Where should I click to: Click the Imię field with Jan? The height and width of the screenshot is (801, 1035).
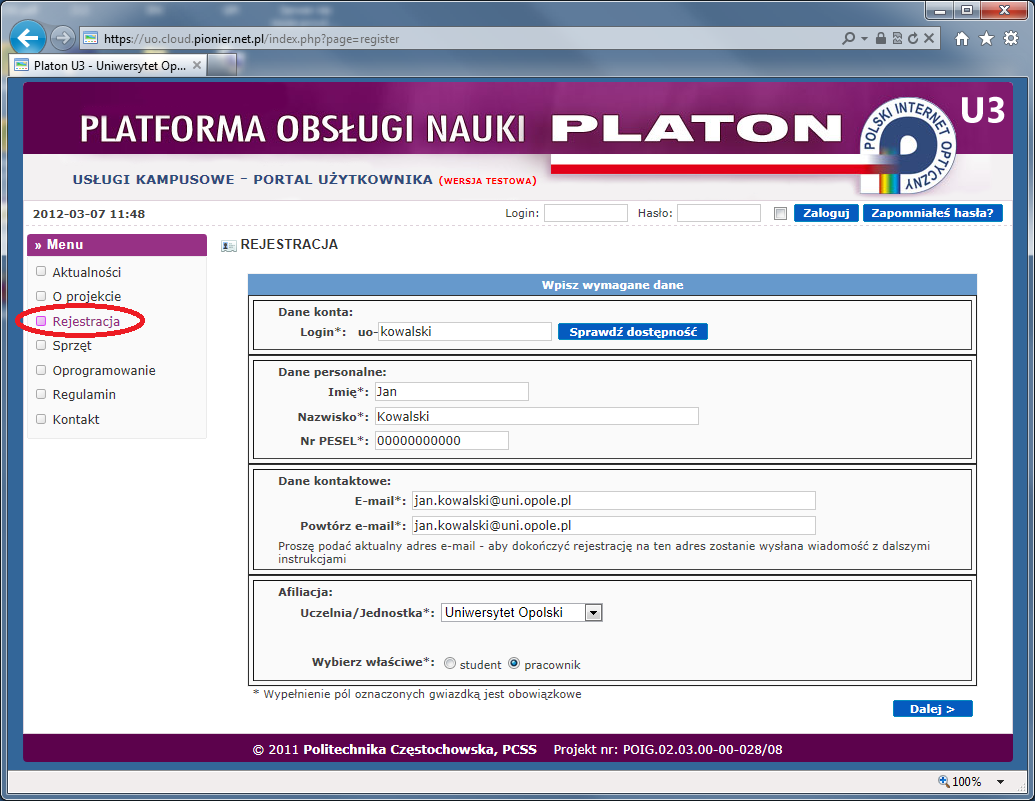pos(451,392)
